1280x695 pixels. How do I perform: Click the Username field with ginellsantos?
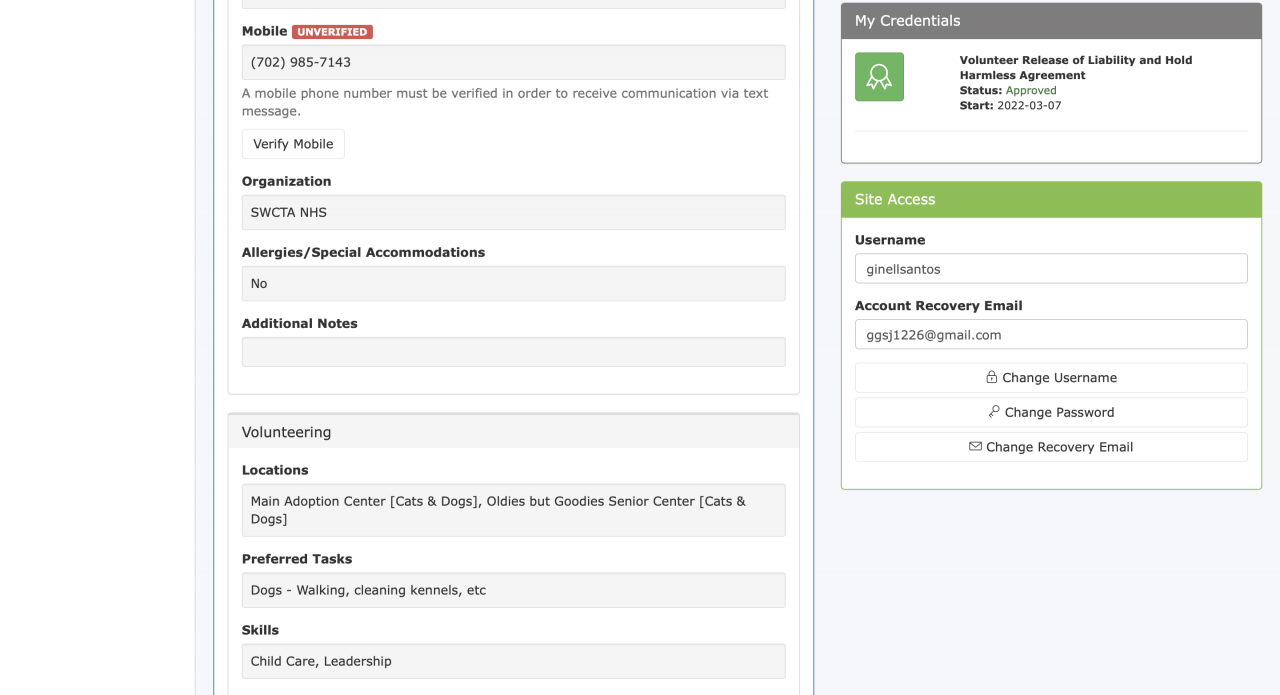point(1051,269)
